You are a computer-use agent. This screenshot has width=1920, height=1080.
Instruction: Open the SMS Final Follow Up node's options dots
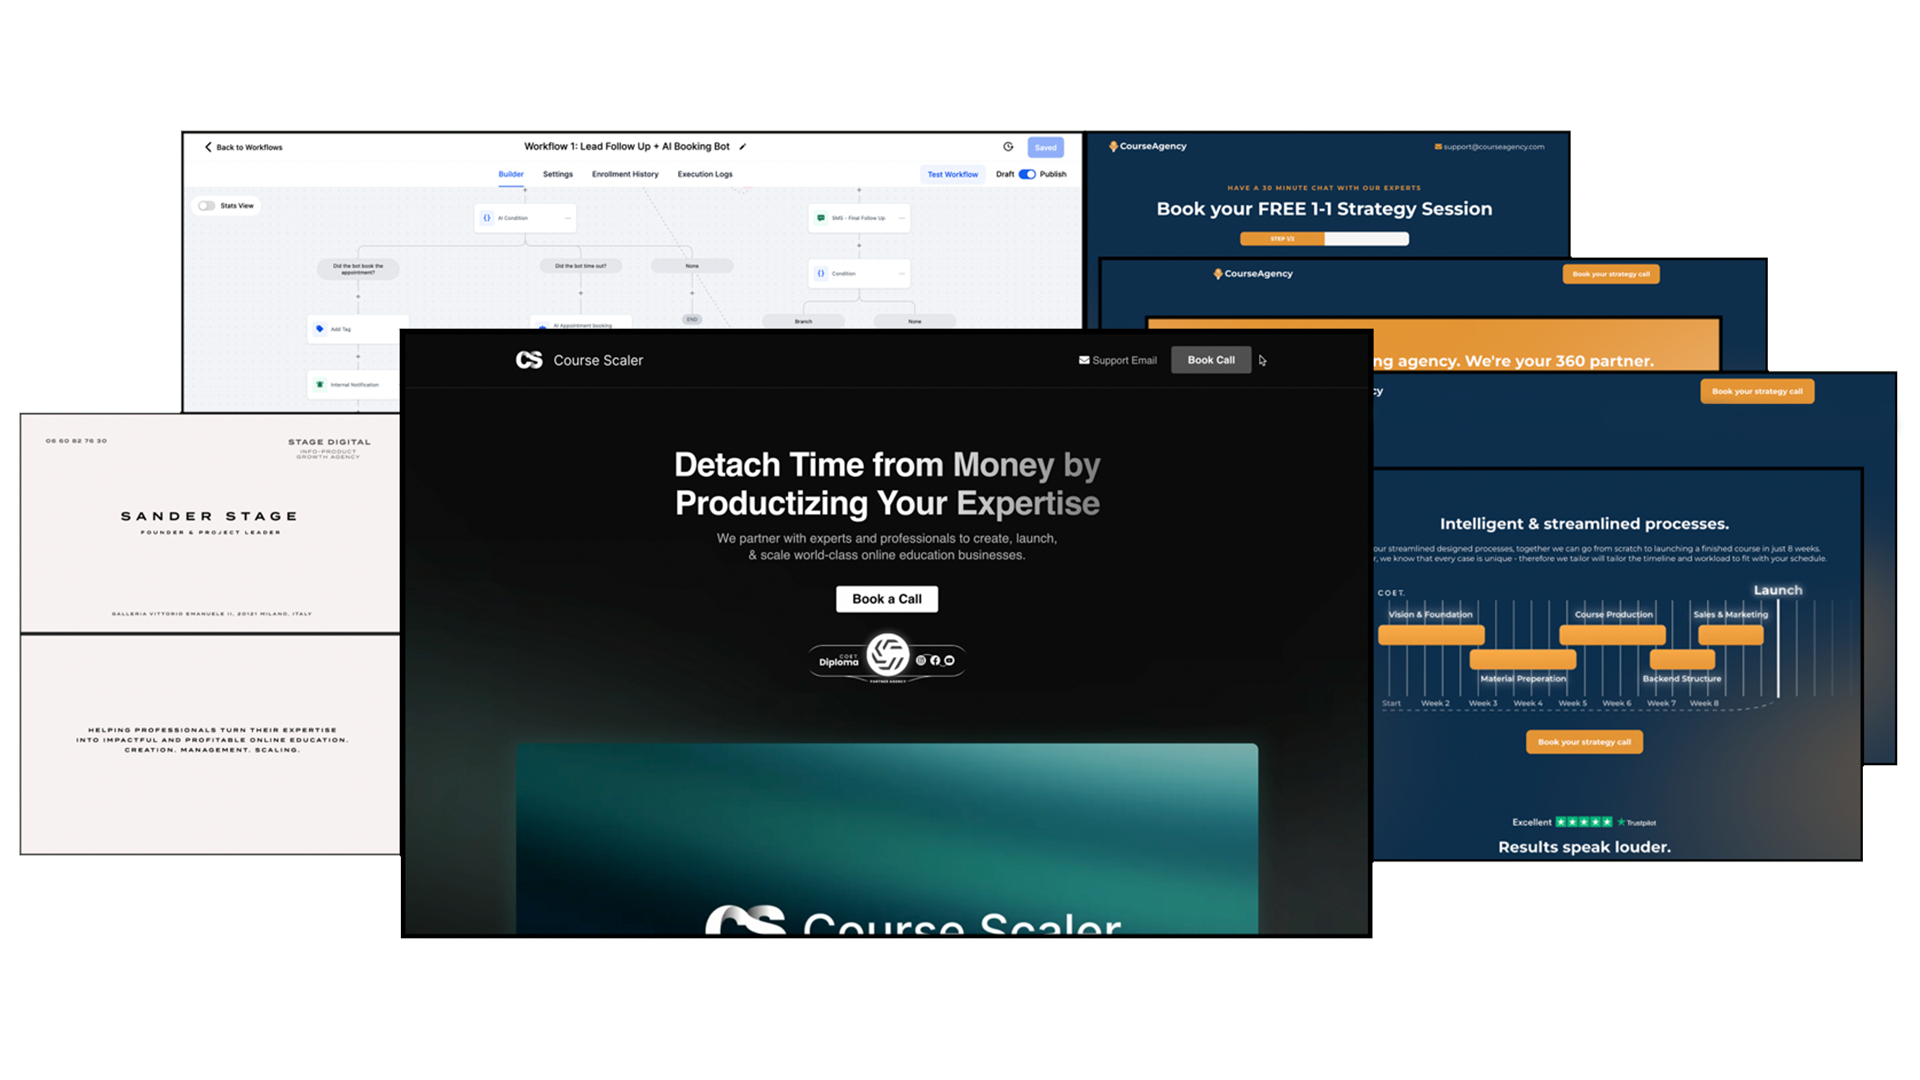point(901,218)
